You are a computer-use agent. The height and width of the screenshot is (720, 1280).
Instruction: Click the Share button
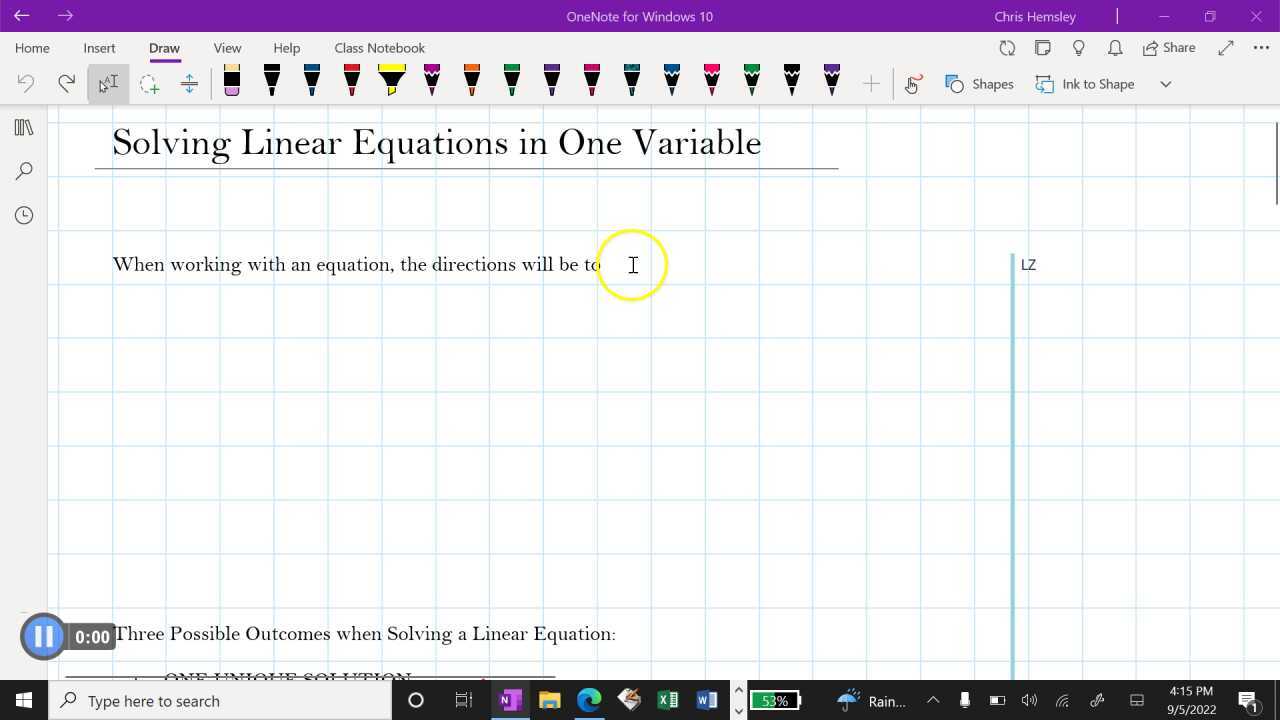point(1169,47)
